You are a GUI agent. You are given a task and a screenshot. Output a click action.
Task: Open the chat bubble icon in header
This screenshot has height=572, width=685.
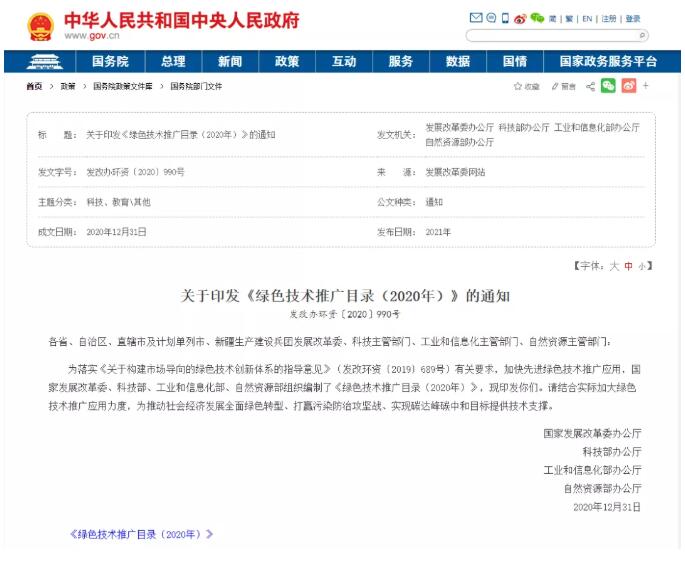tap(491, 18)
